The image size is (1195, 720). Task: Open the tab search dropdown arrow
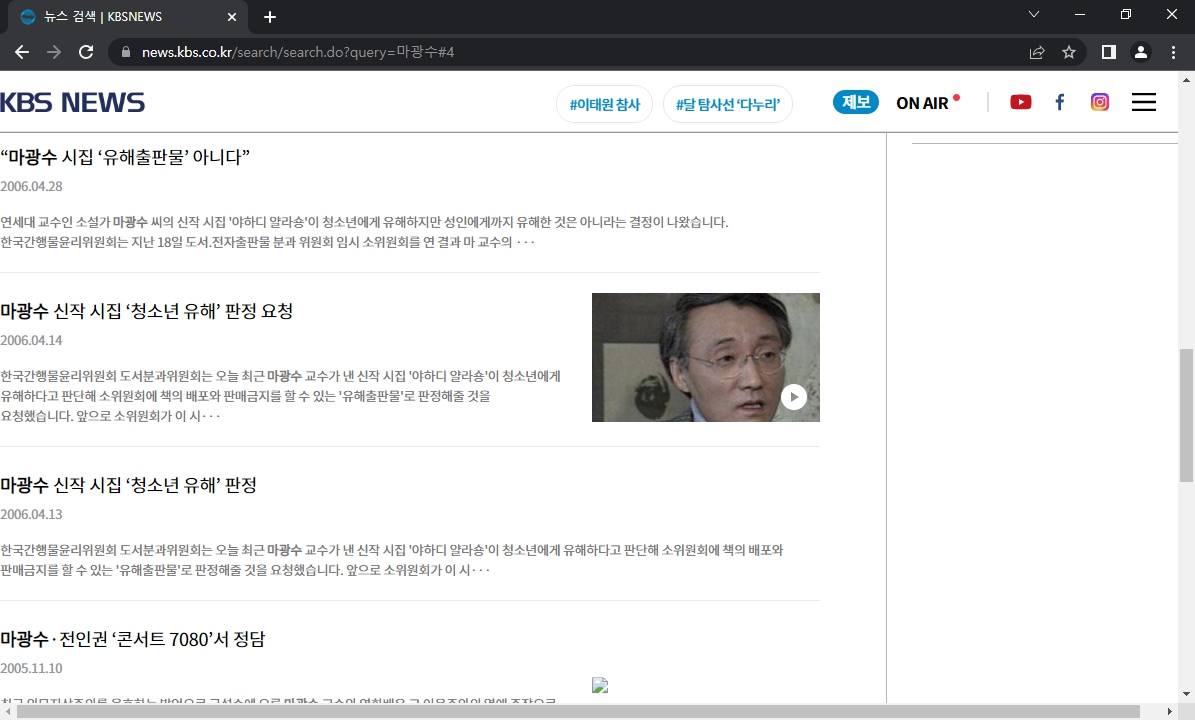(1034, 14)
